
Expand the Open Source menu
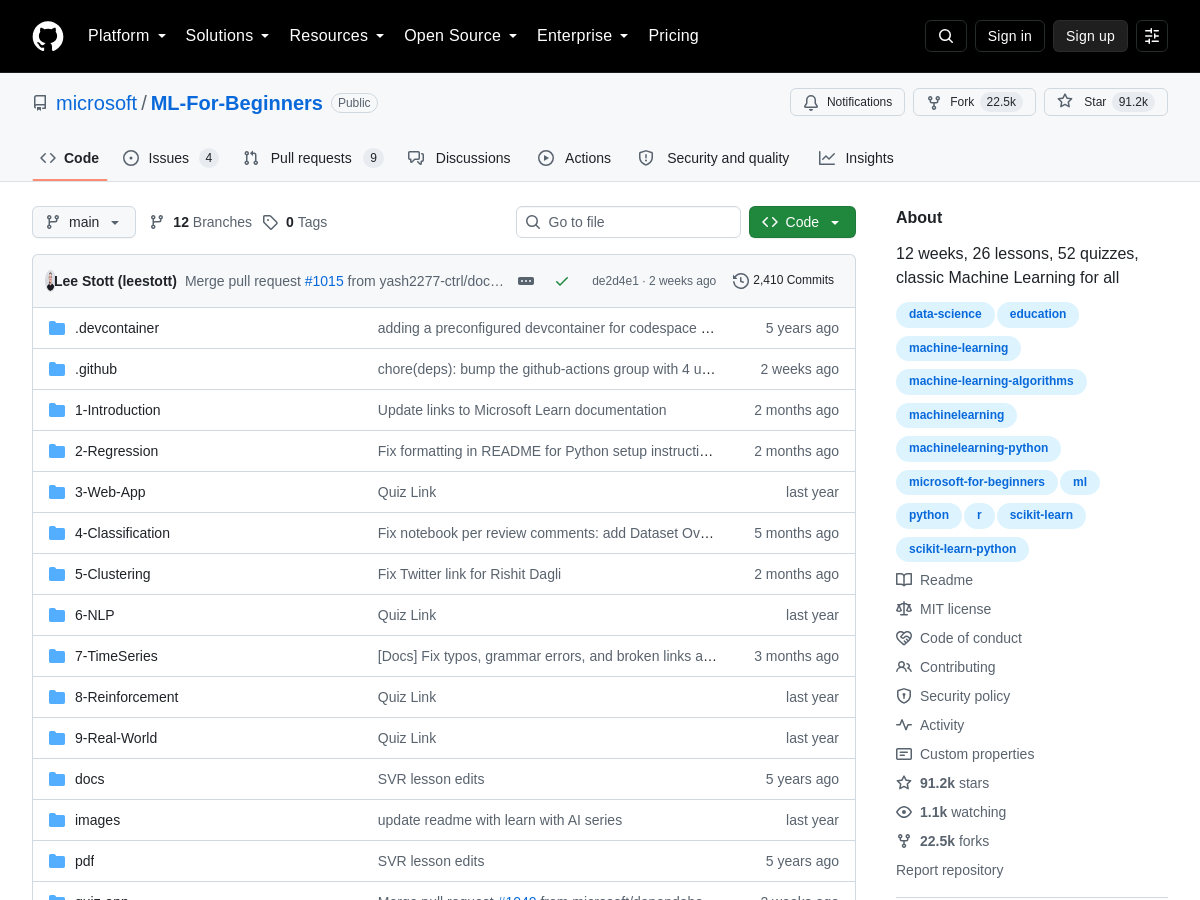tap(461, 36)
